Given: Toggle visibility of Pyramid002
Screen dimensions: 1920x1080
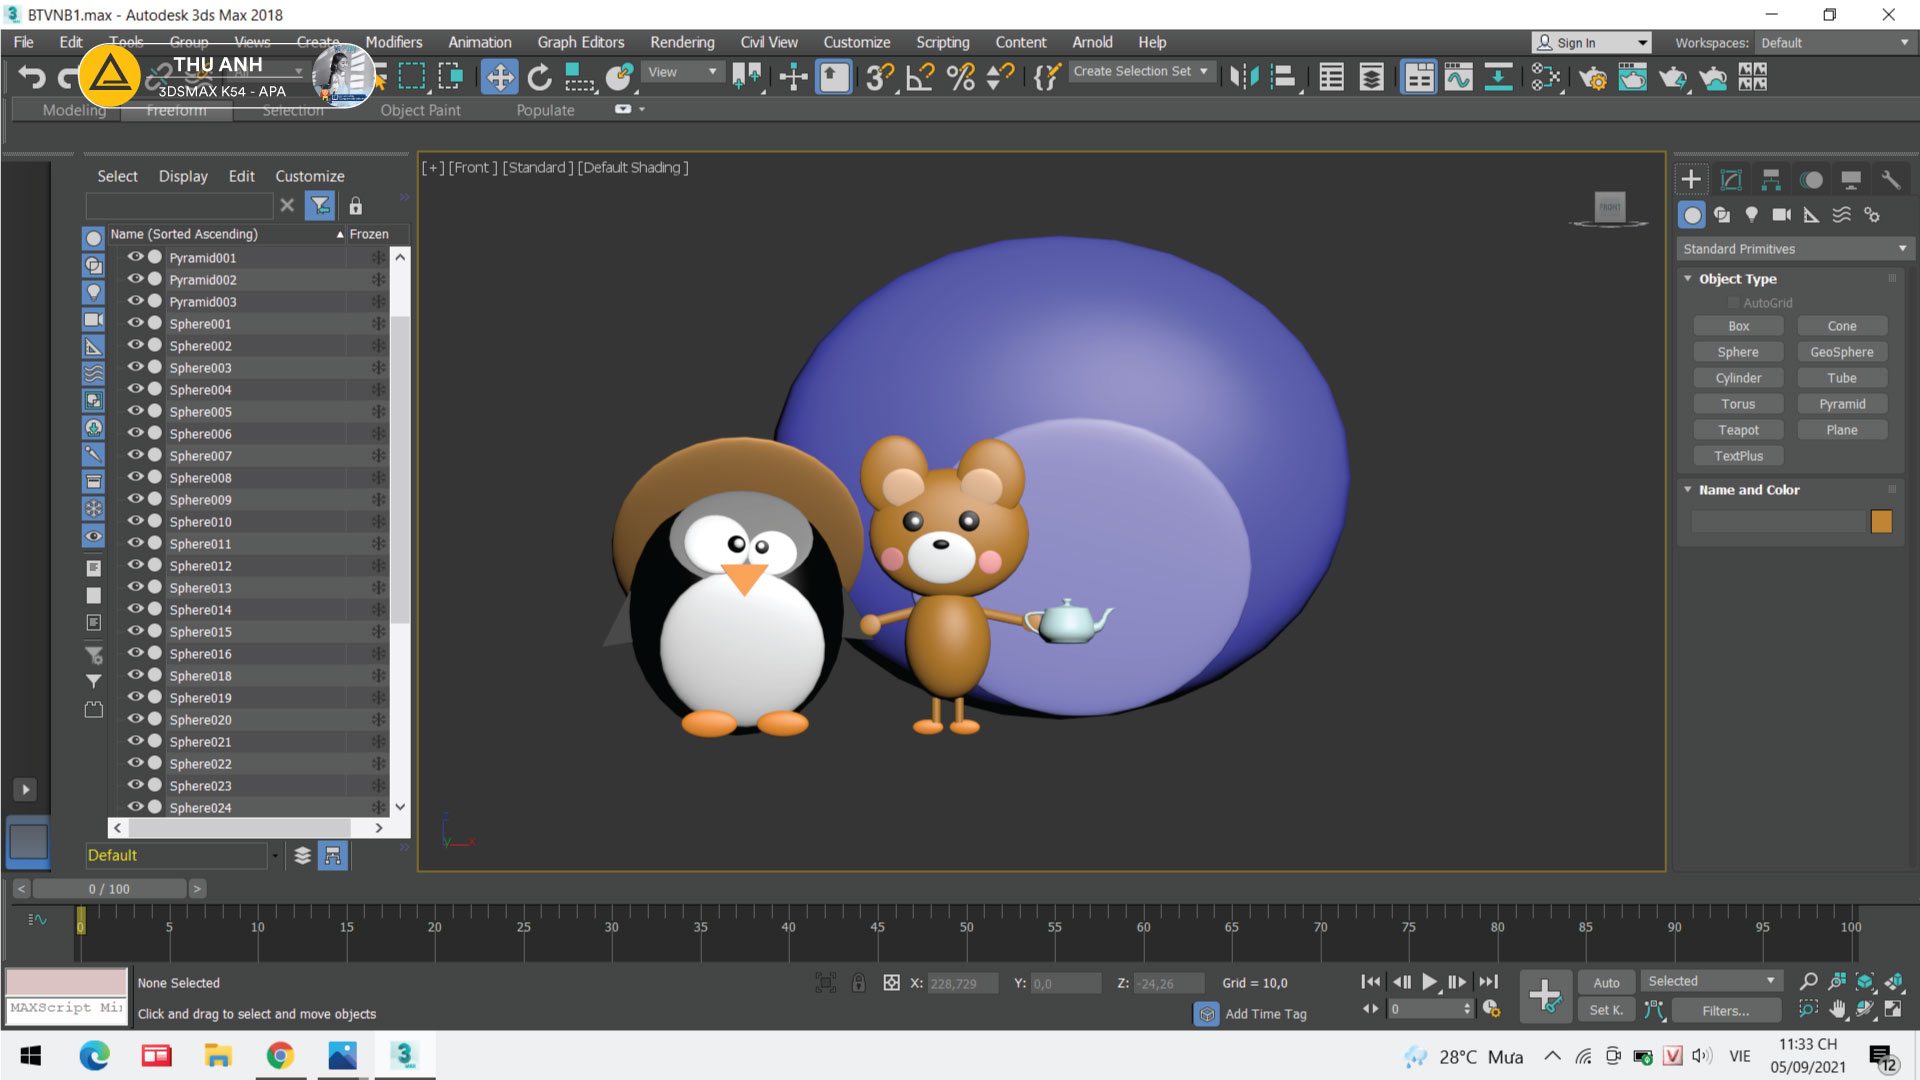Looking at the screenshot, I should pos(135,279).
